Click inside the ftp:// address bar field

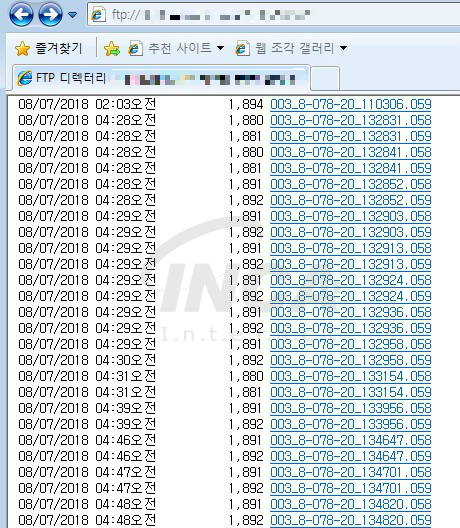273,15
